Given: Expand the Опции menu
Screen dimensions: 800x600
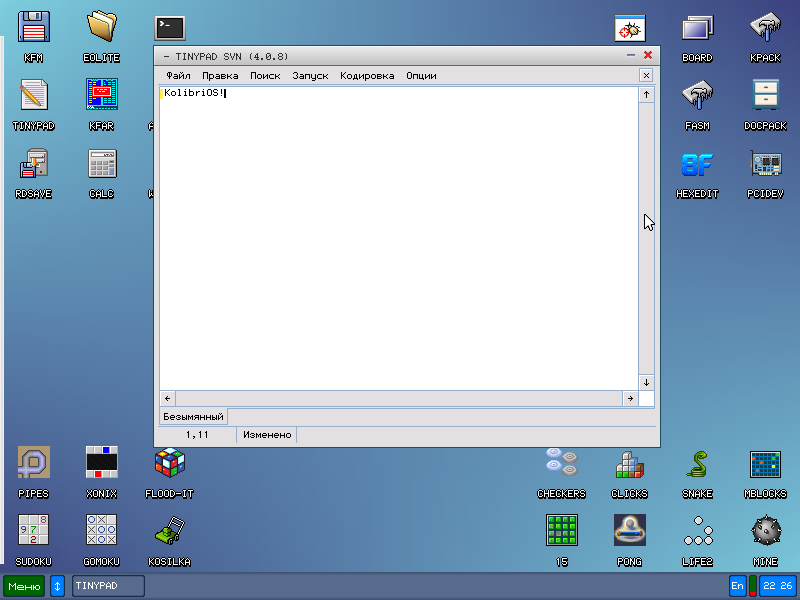Looking at the screenshot, I should pyautogui.click(x=421, y=75).
